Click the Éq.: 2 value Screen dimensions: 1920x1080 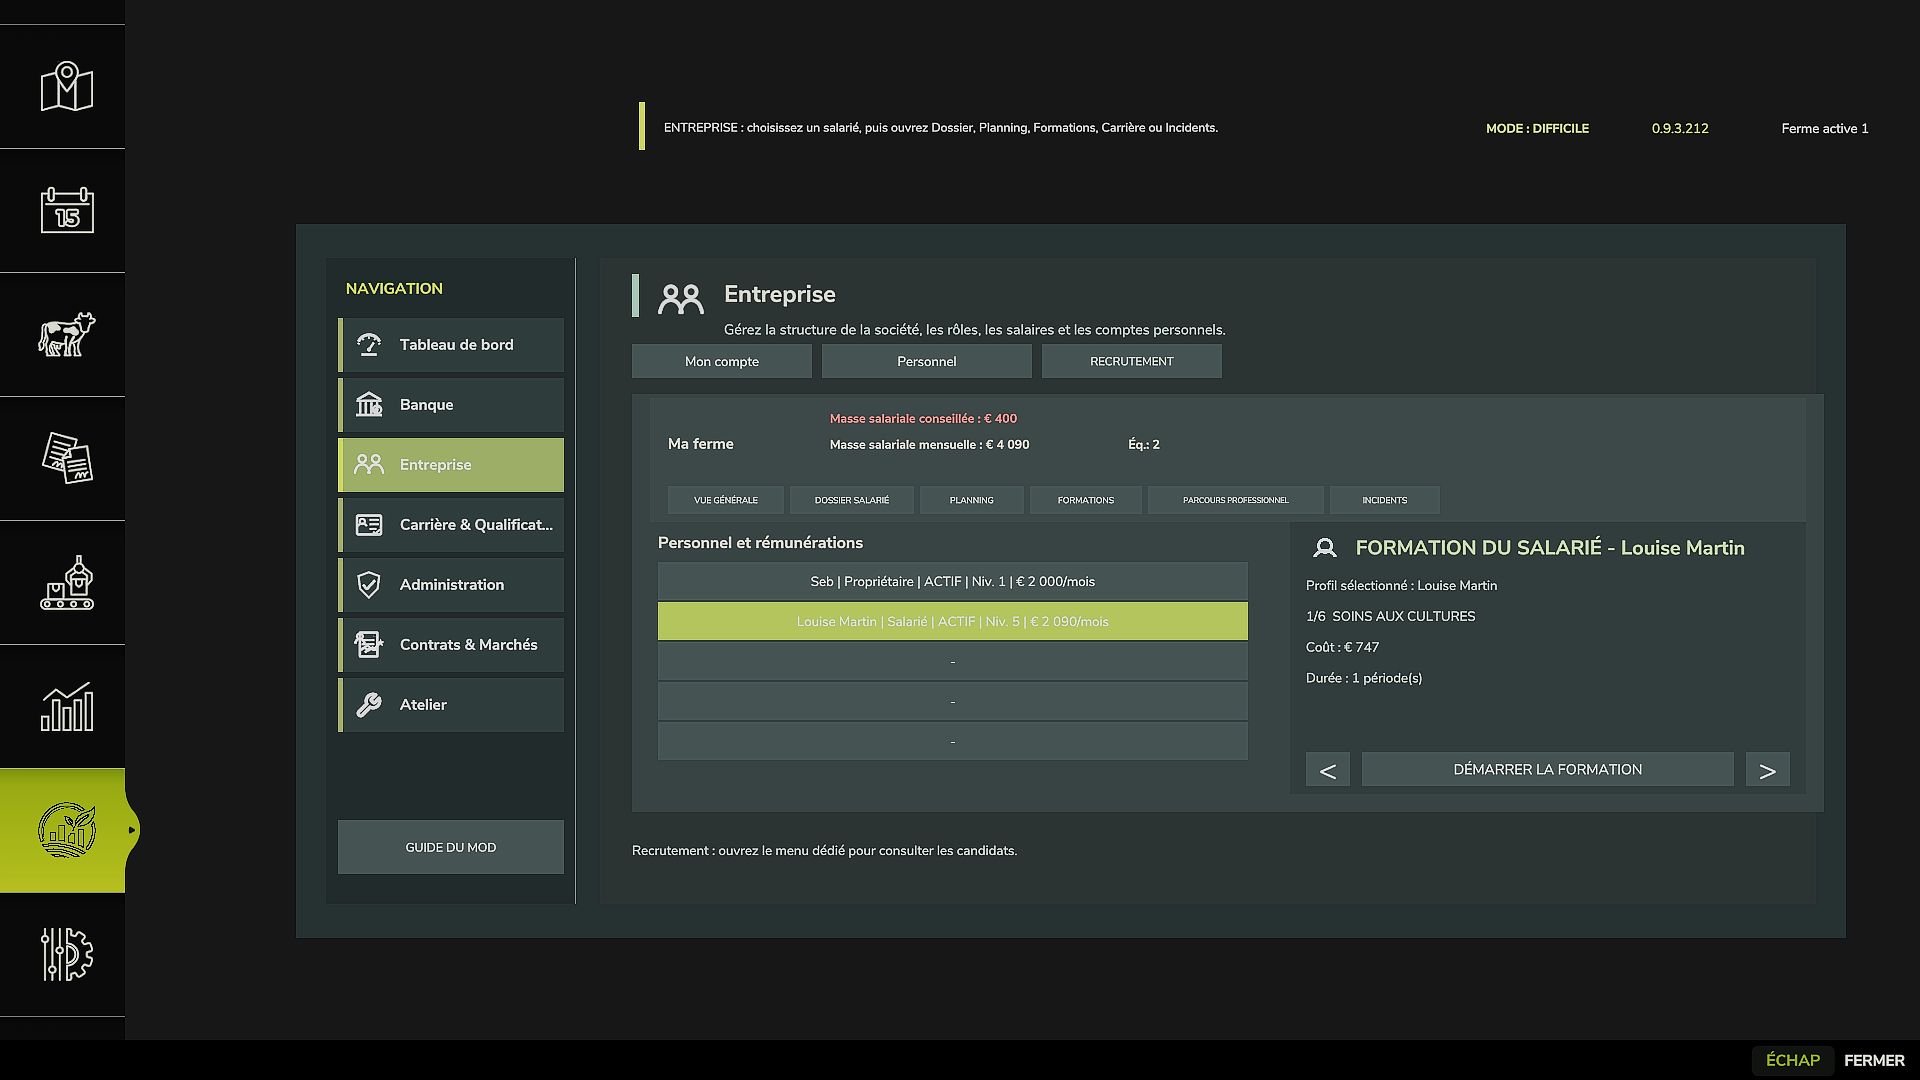(1144, 445)
